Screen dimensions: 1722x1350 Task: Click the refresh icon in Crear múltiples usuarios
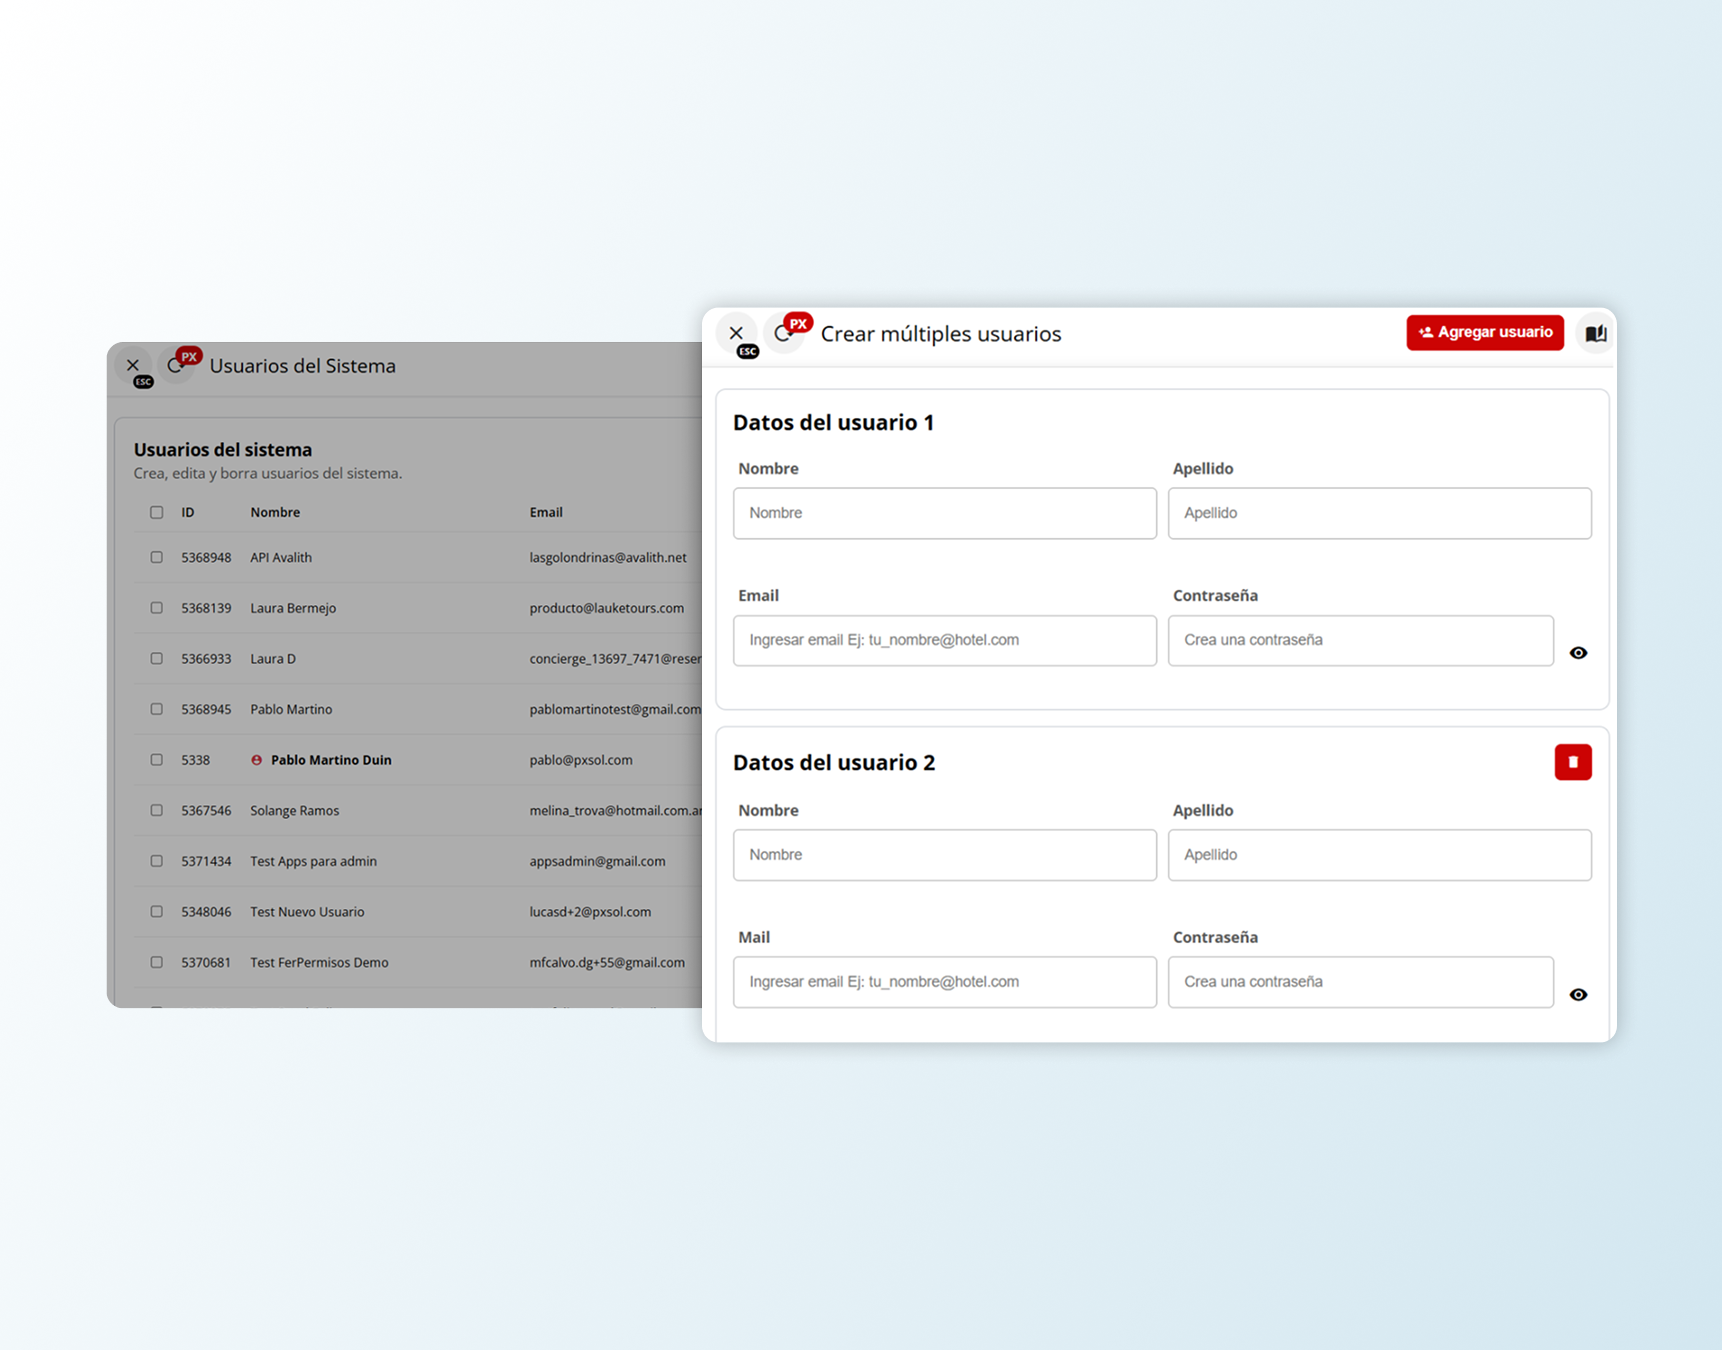[783, 334]
